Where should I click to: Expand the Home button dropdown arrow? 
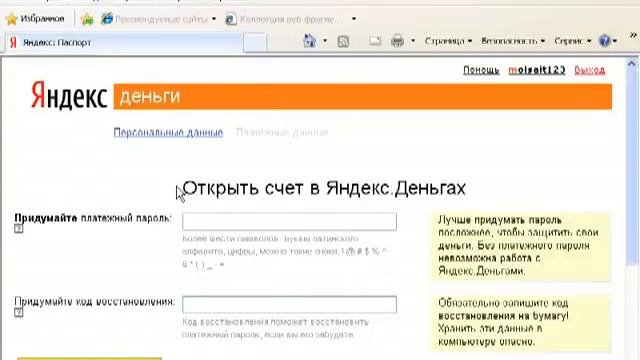325,41
